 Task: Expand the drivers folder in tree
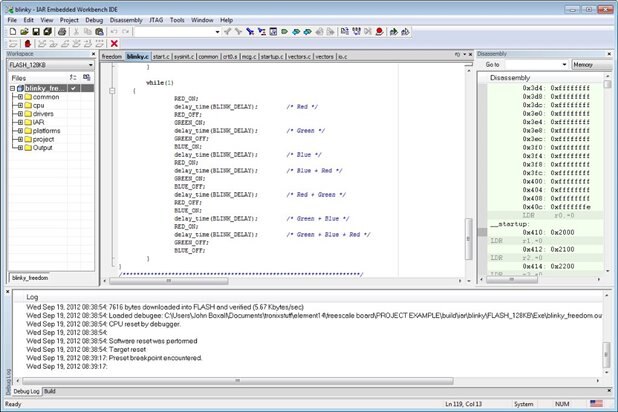click(x=20, y=114)
